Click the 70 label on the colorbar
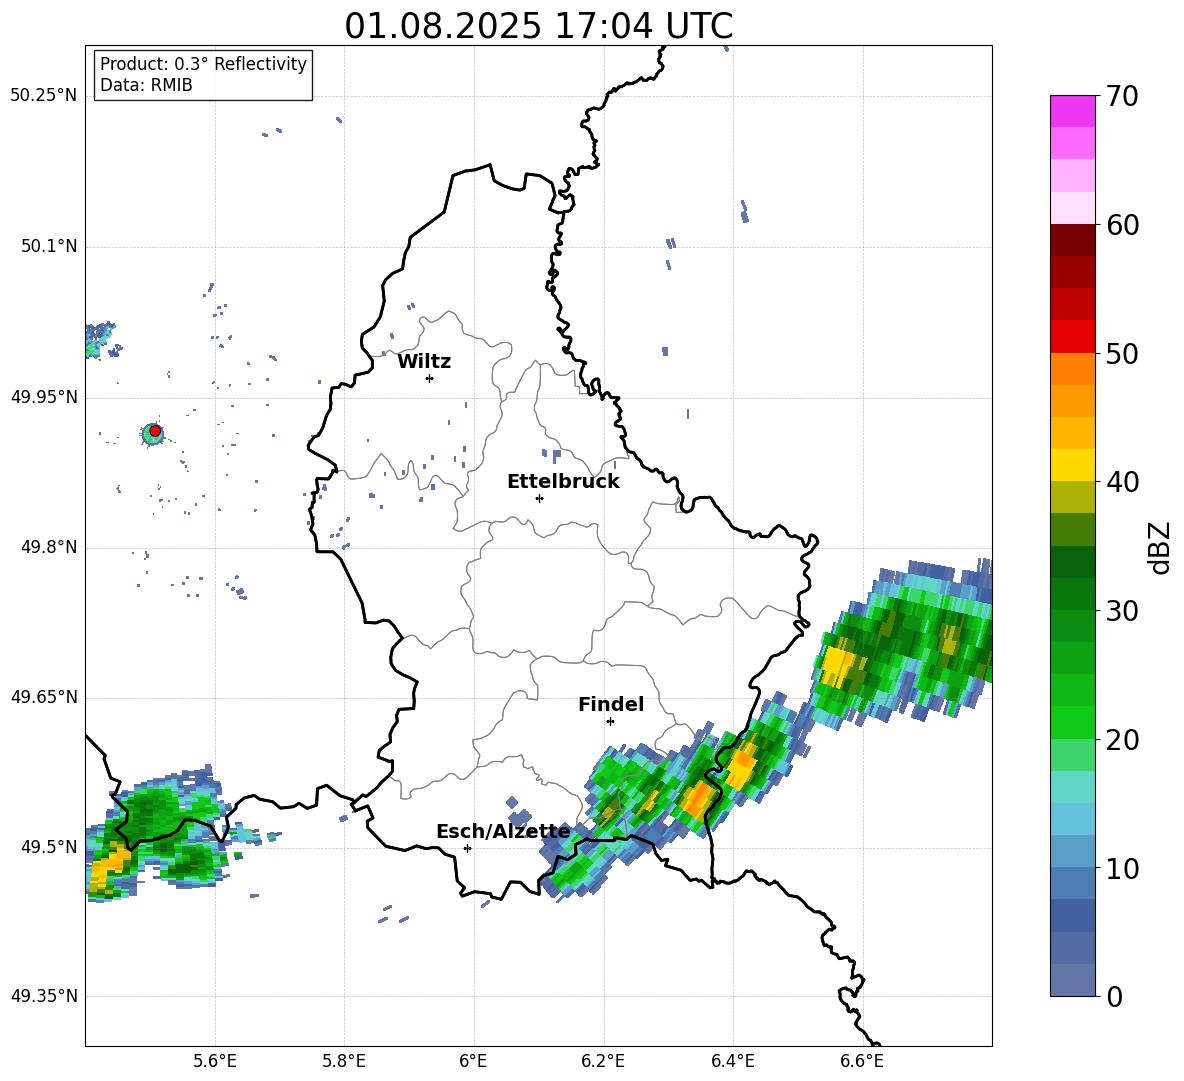This screenshot has width=1184, height=1081. click(x=1122, y=97)
